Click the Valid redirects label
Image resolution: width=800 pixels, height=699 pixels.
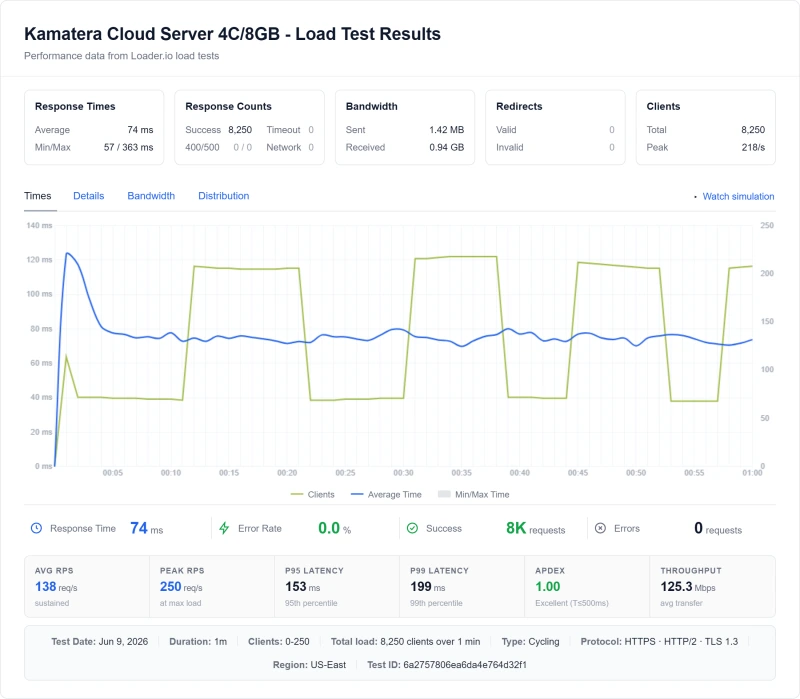[506, 130]
